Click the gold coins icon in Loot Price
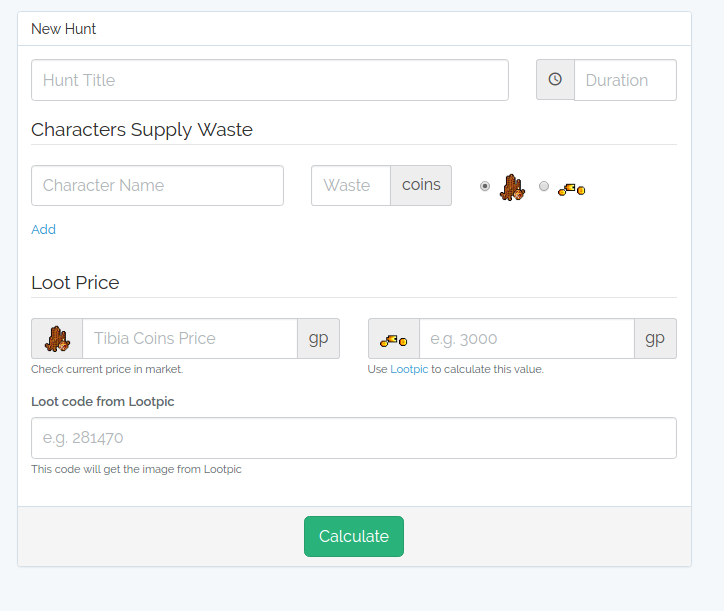The width and height of the screenshot is (724, 611). point(393,340)
